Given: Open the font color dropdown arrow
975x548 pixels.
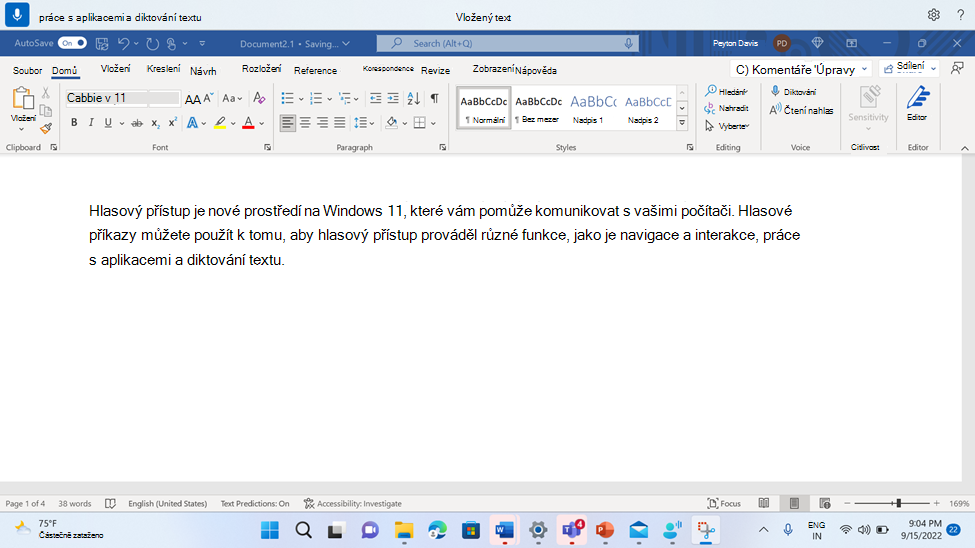Looking at the screenshot, I should [x=262, y=123].
